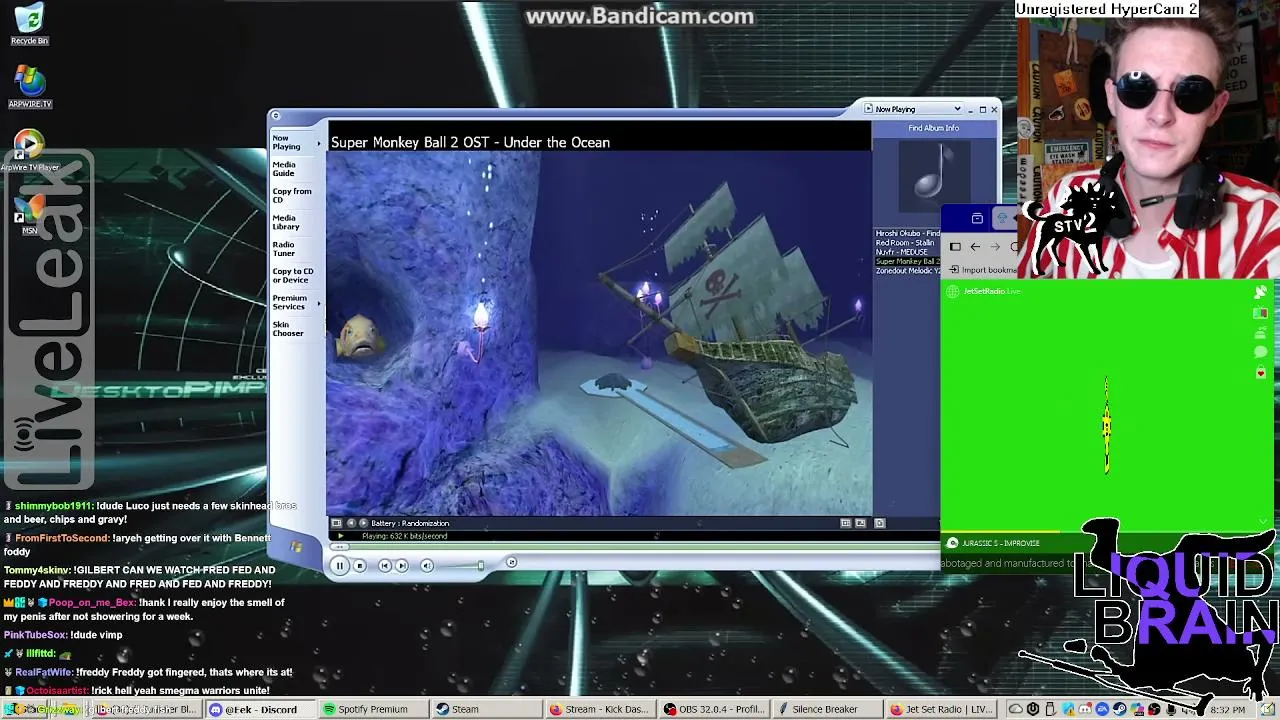
Task: Toggle the playlist pane view
Action: [x=860, y=523]
